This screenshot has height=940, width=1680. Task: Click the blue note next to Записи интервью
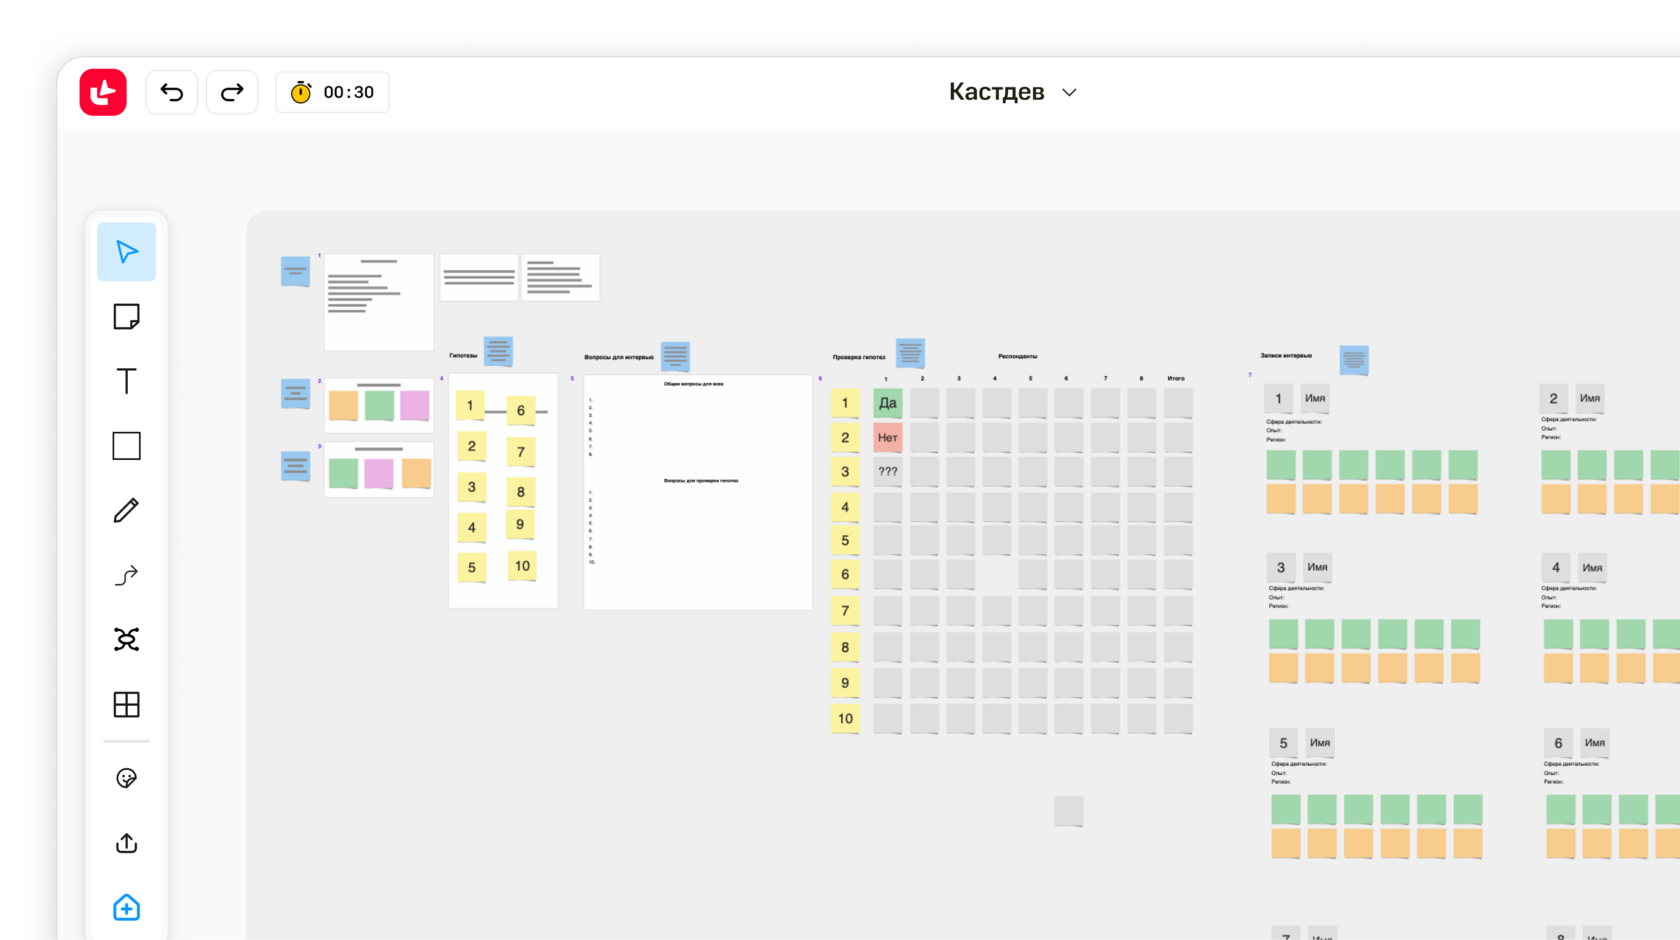(x=1354, y=360)
